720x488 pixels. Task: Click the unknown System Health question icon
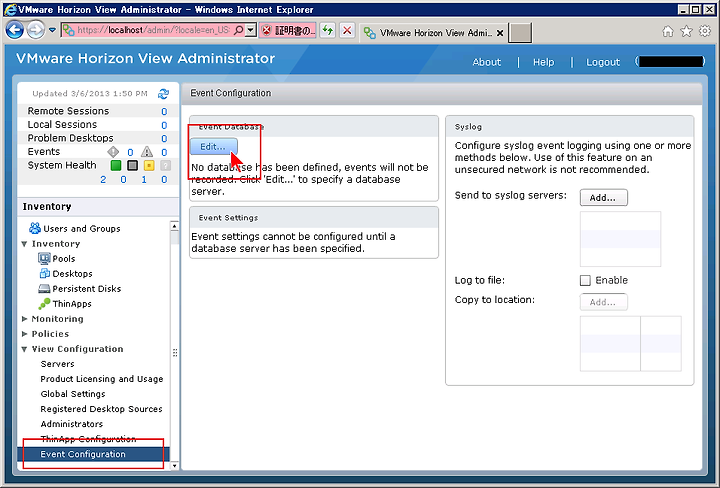click(x=166, y=165)
